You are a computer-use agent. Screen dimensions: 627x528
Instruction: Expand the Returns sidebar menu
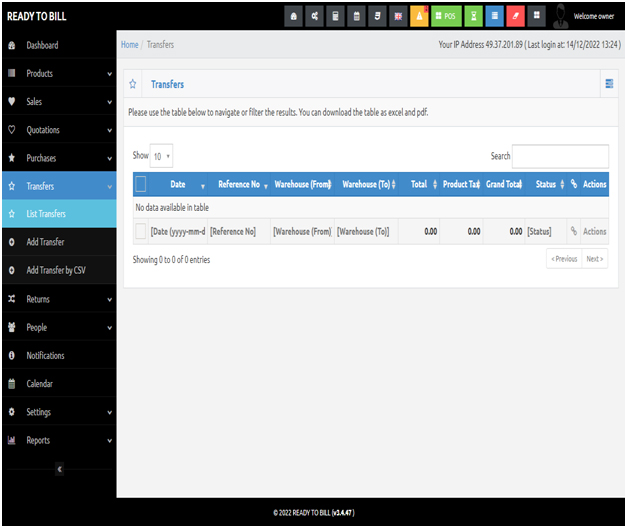click(x=59, y=299)
